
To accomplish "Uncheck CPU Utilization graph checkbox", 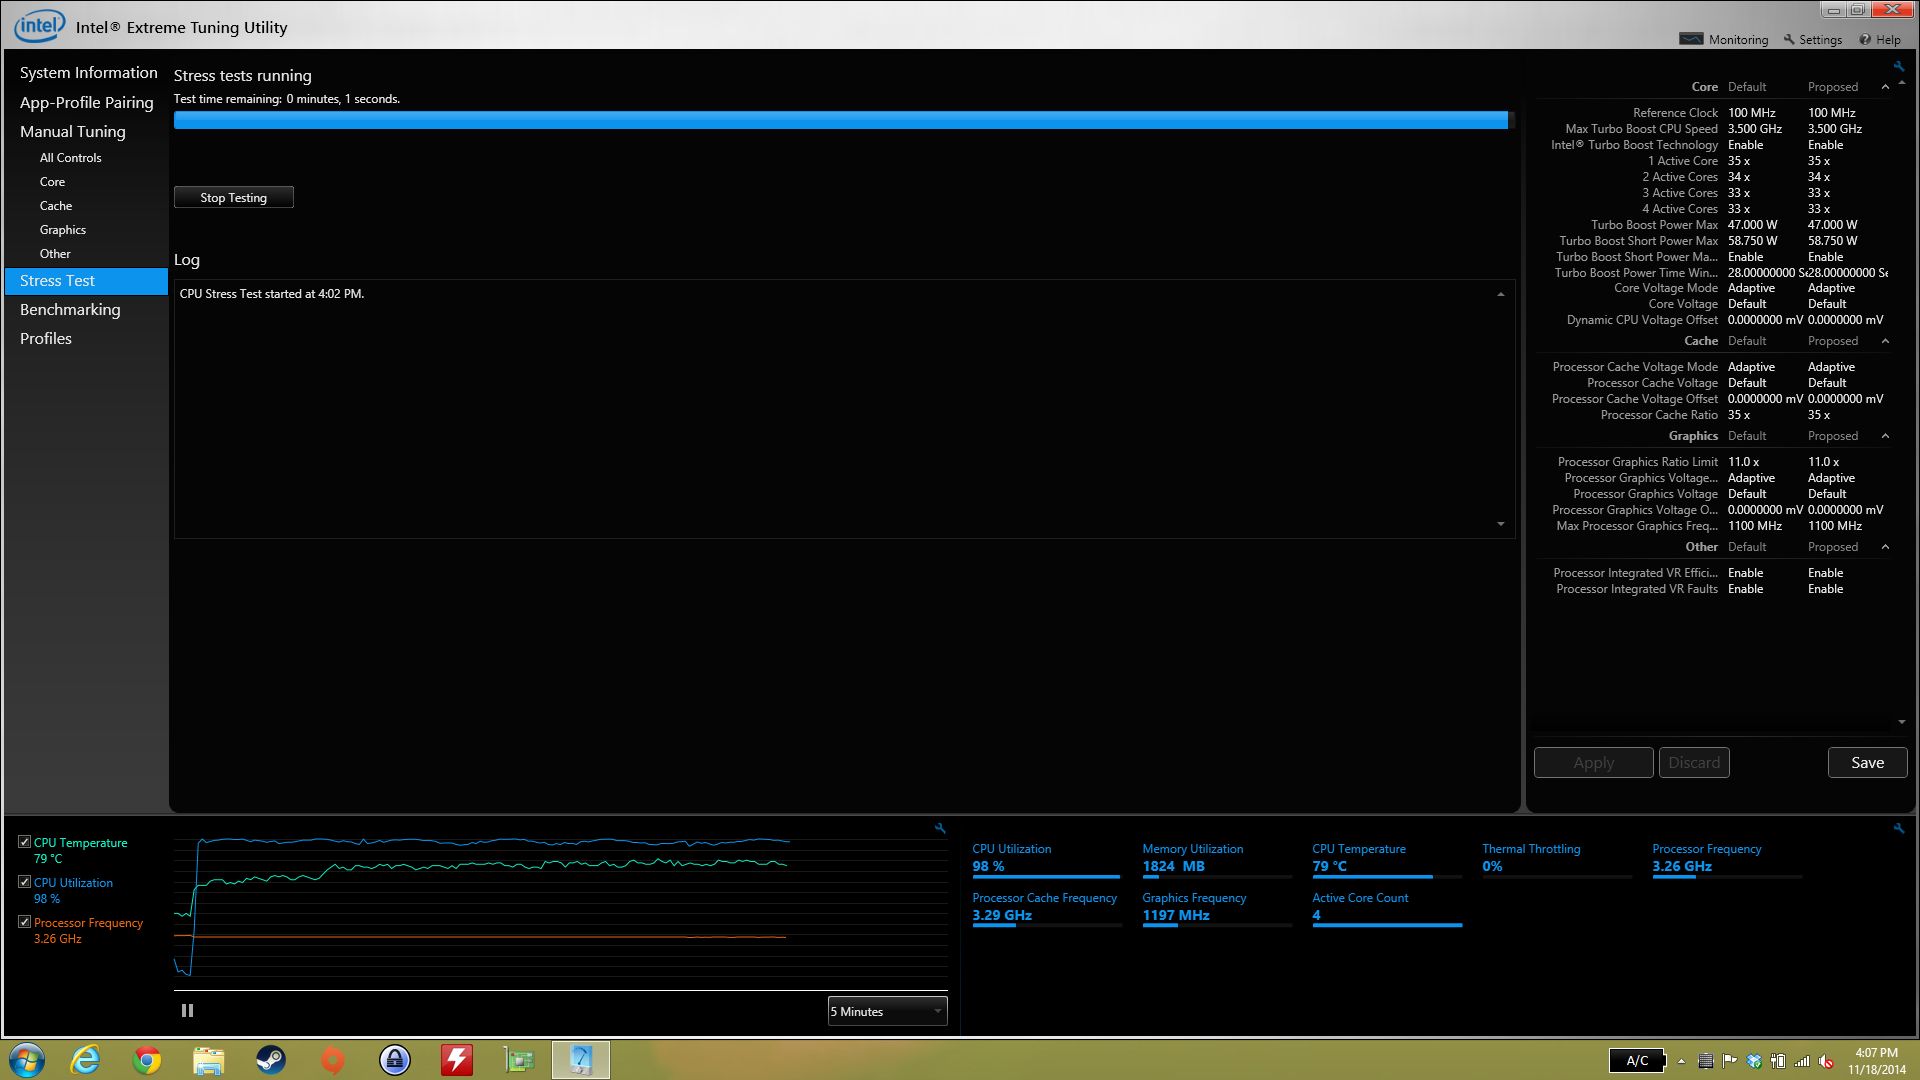I will click(25, 882).
